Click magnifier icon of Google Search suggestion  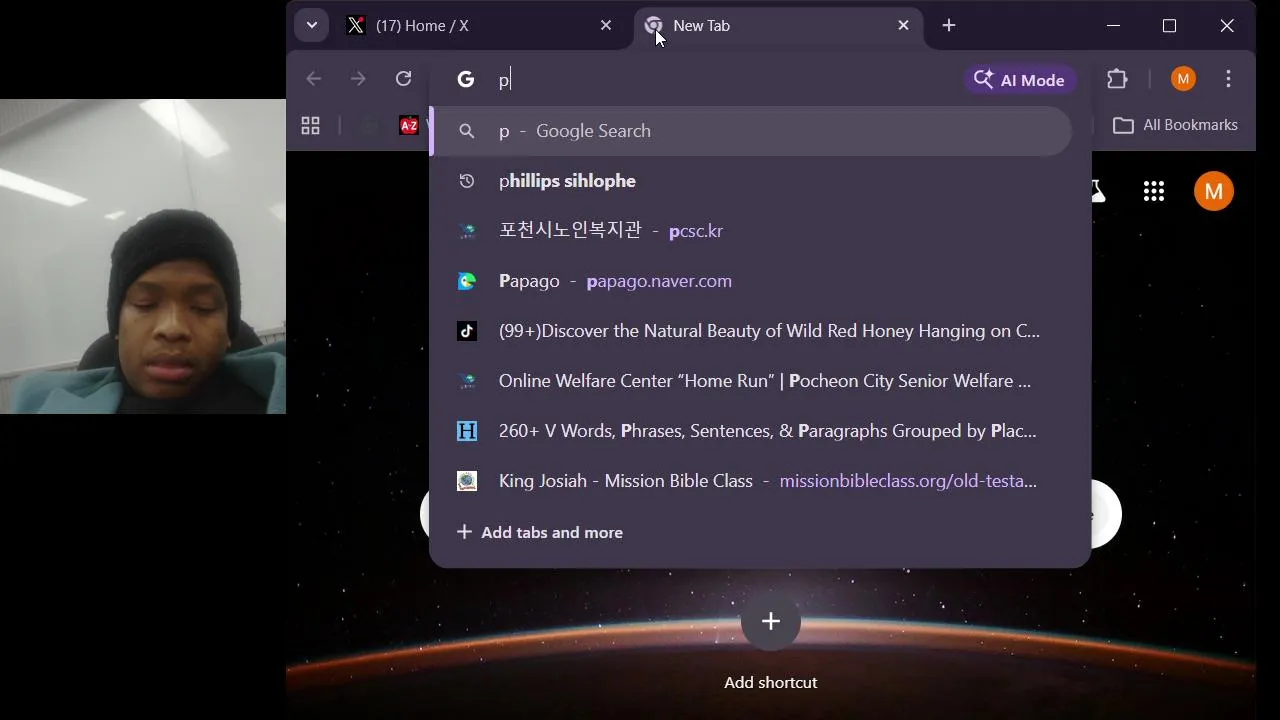click(x=467, y=131)
